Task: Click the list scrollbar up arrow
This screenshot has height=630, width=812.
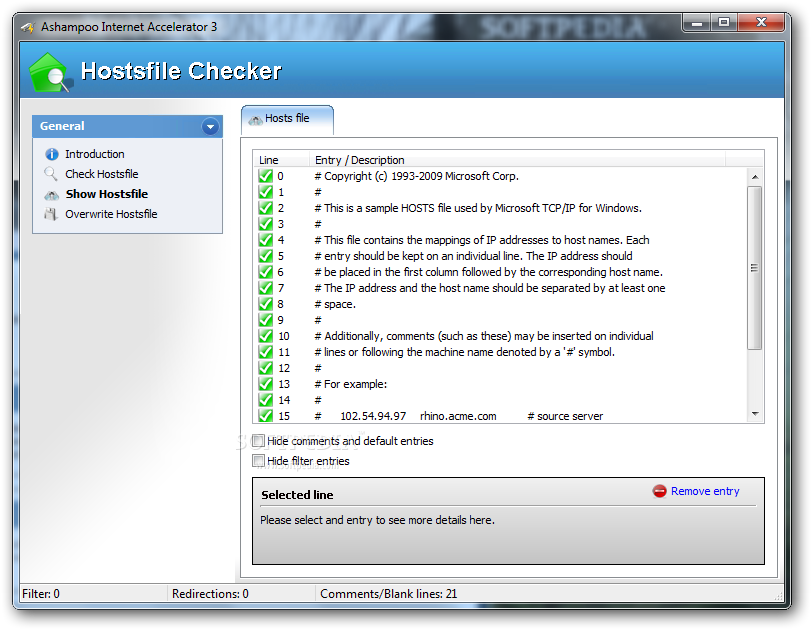Action: pyautogui.click(x=755, y=177)
